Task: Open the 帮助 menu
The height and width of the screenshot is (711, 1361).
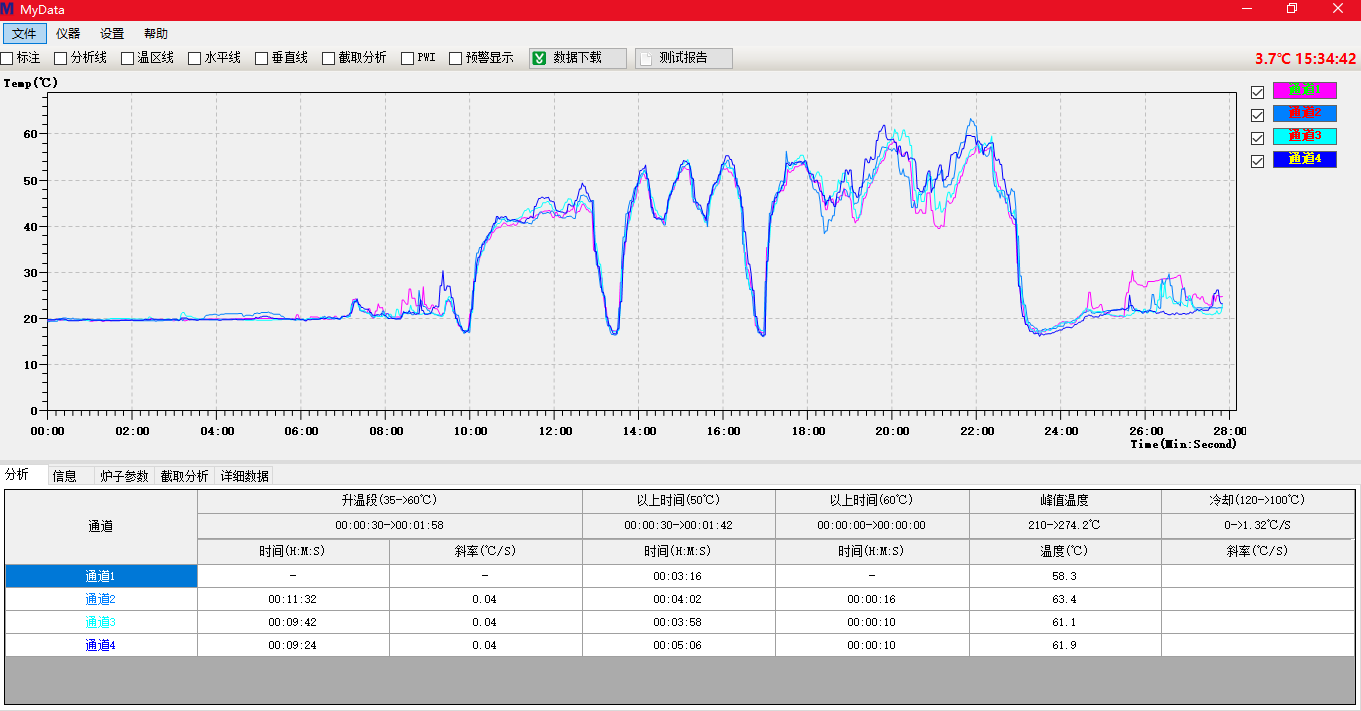Action: [x=156, y=34]
